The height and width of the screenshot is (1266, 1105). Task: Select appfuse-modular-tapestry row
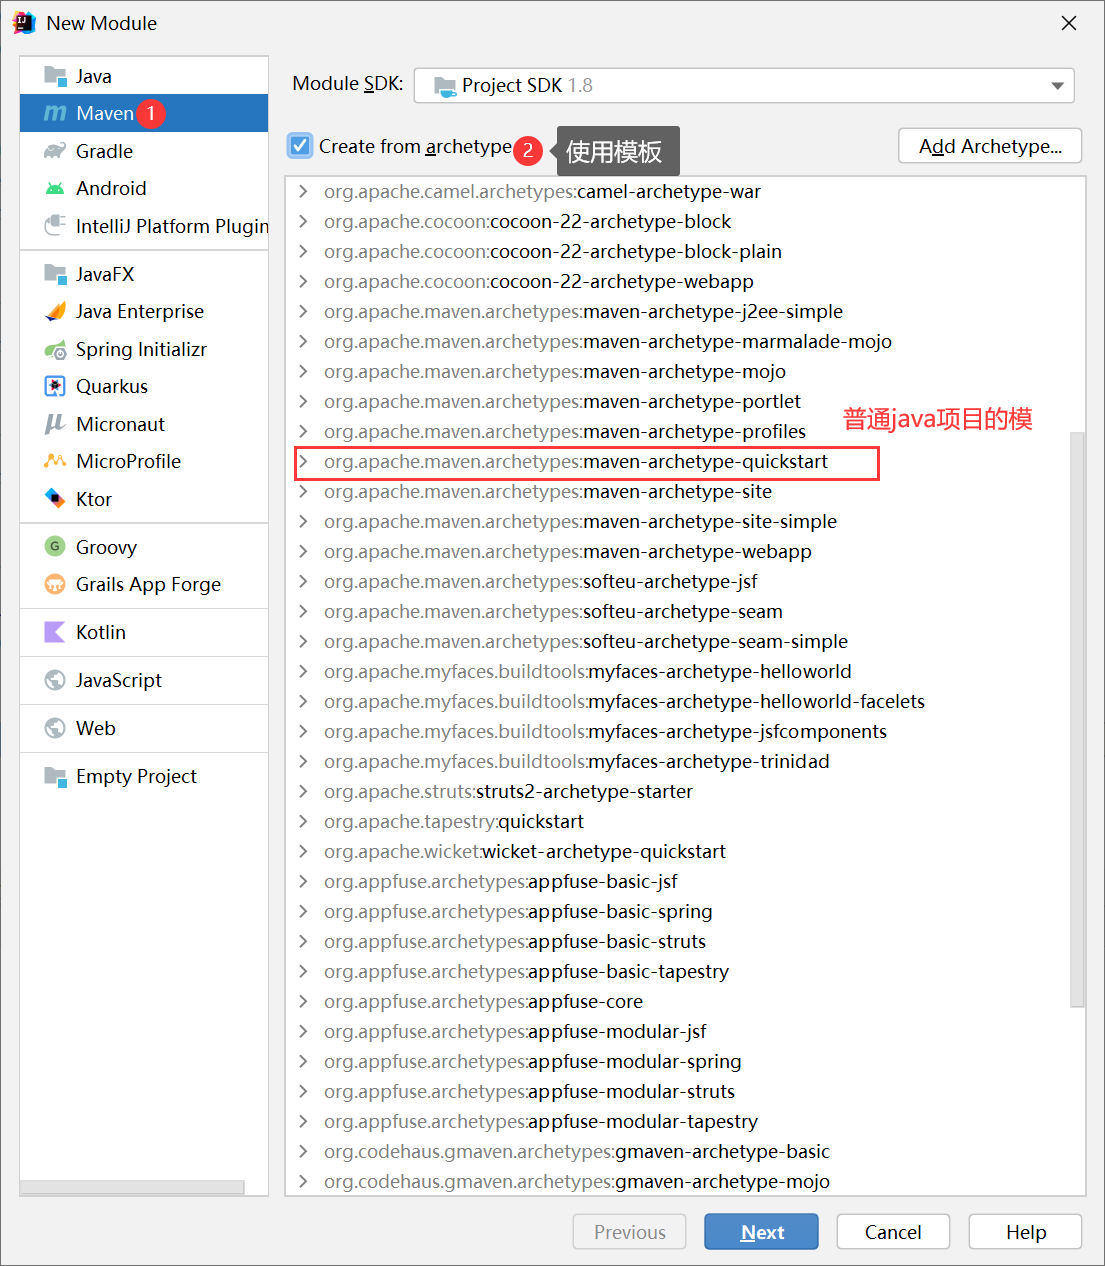[x=685, y=1121]
